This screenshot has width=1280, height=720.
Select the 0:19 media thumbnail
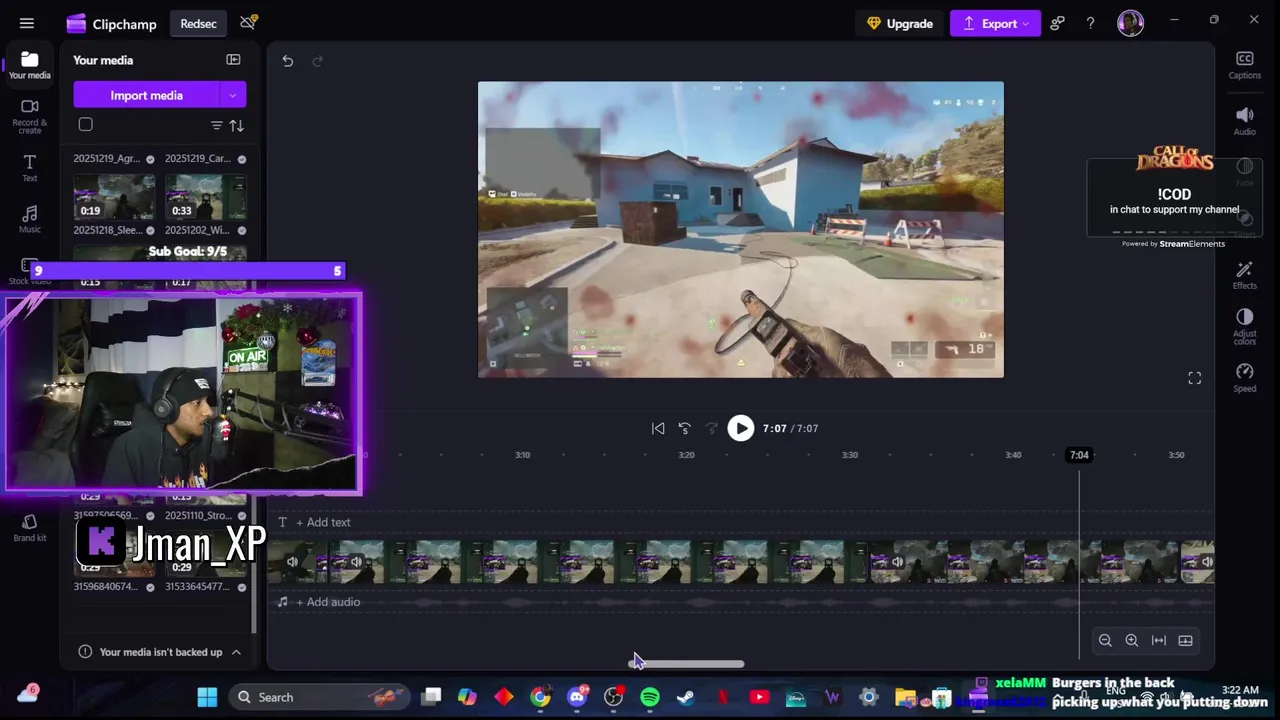tap(114, 197)
